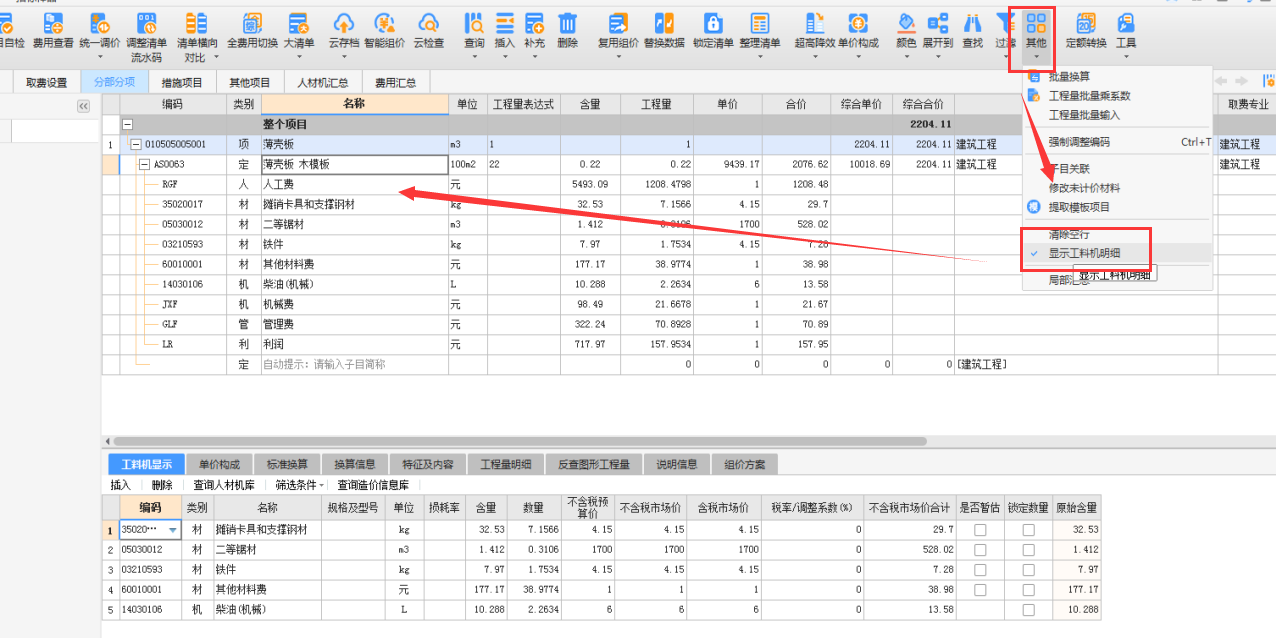The image size is (1276, 638).
Task: Click the 查找 binoculars icon
Action: click(972, 22)
